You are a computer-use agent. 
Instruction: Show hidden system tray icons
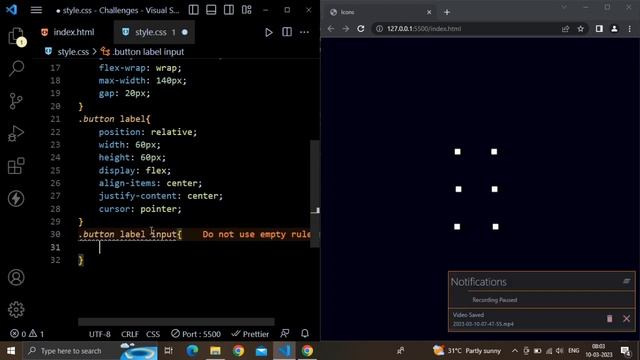515,351
